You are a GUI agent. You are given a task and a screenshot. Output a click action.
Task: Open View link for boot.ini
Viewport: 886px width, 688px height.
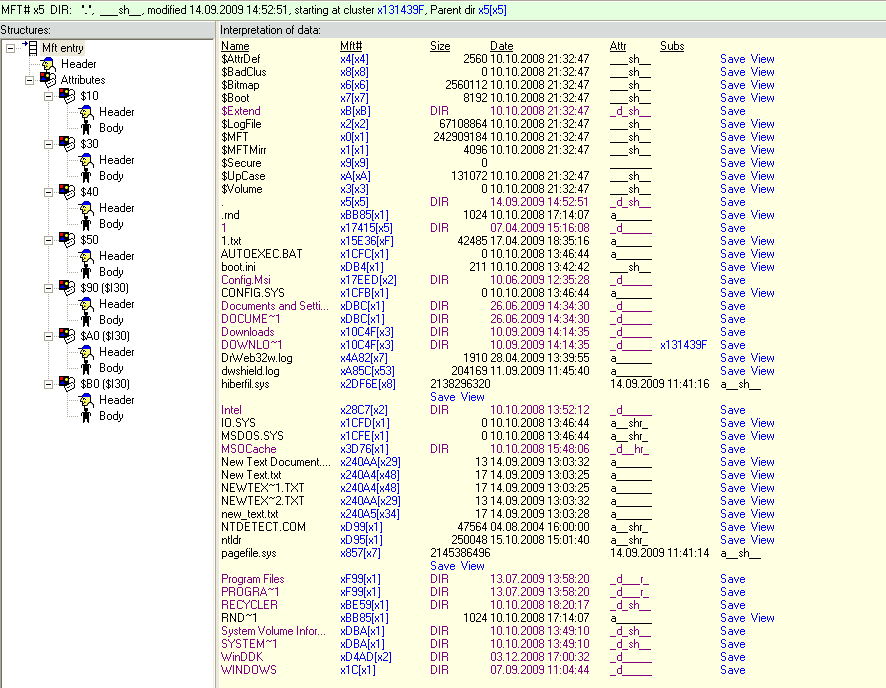pos(762,267)
